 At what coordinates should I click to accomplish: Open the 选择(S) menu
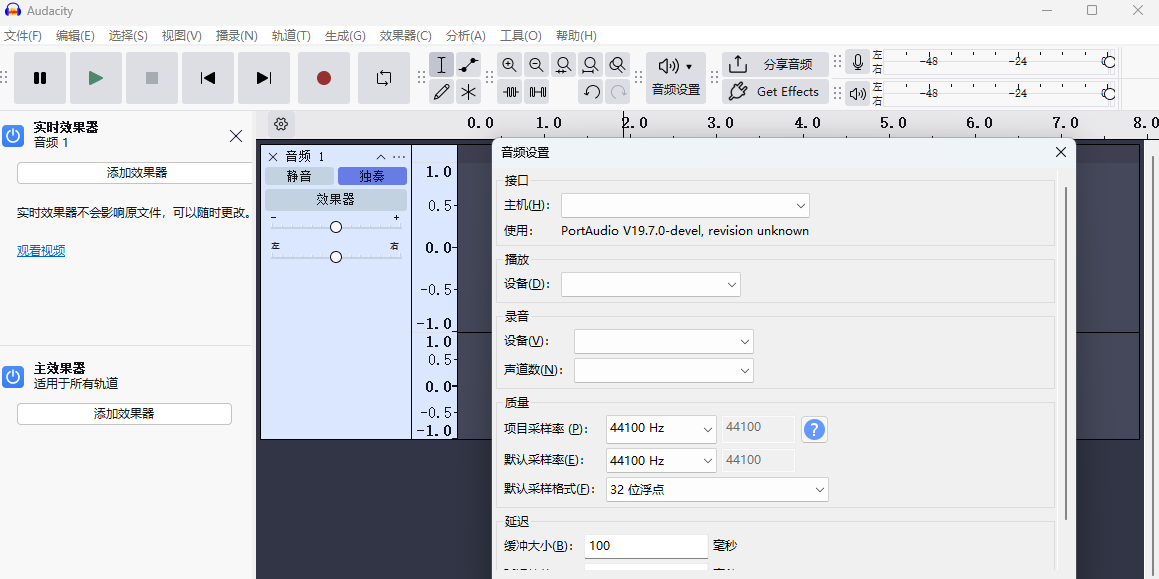click(128, 35)
